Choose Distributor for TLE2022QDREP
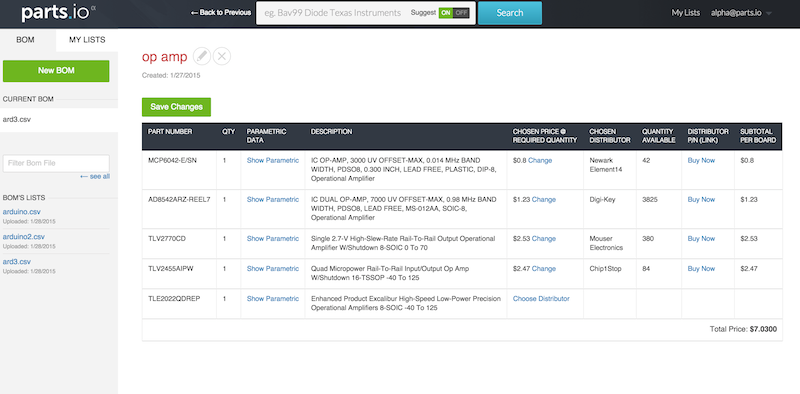 pos(541,299)
